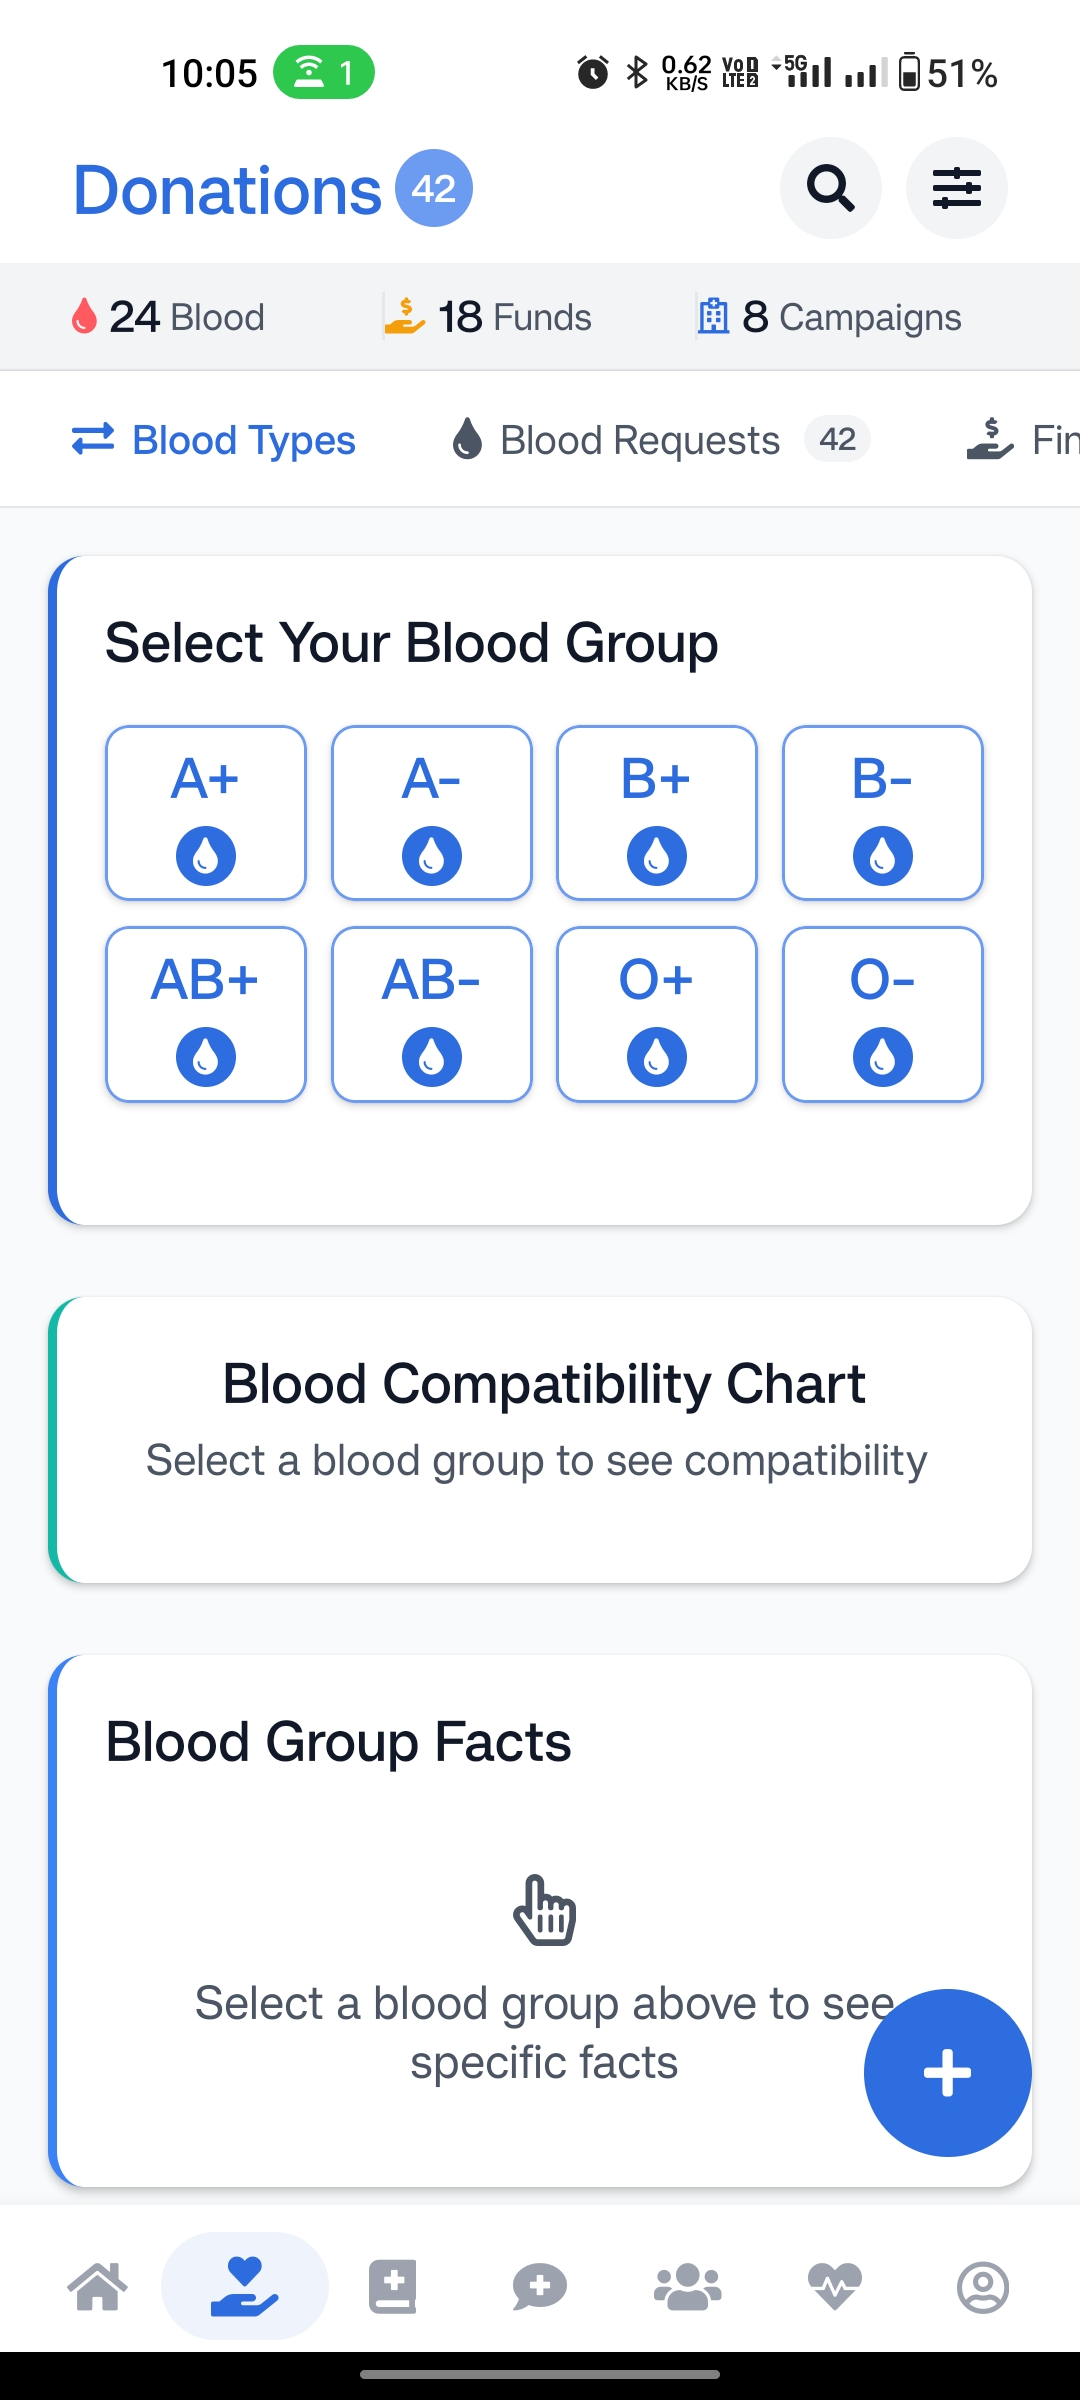Image resolution: width=1080 pixels, height=2400 pixels.
Task: Tap the 24 Blood stat
Action: click(168, 317)
